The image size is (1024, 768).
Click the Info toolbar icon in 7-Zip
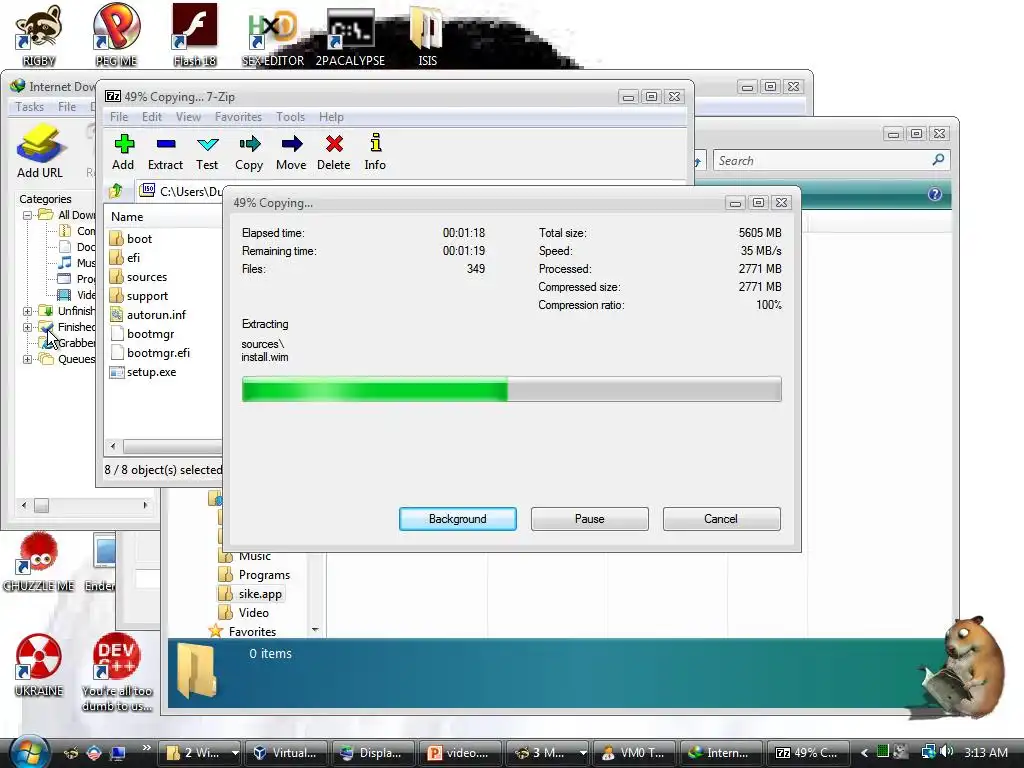375,152
